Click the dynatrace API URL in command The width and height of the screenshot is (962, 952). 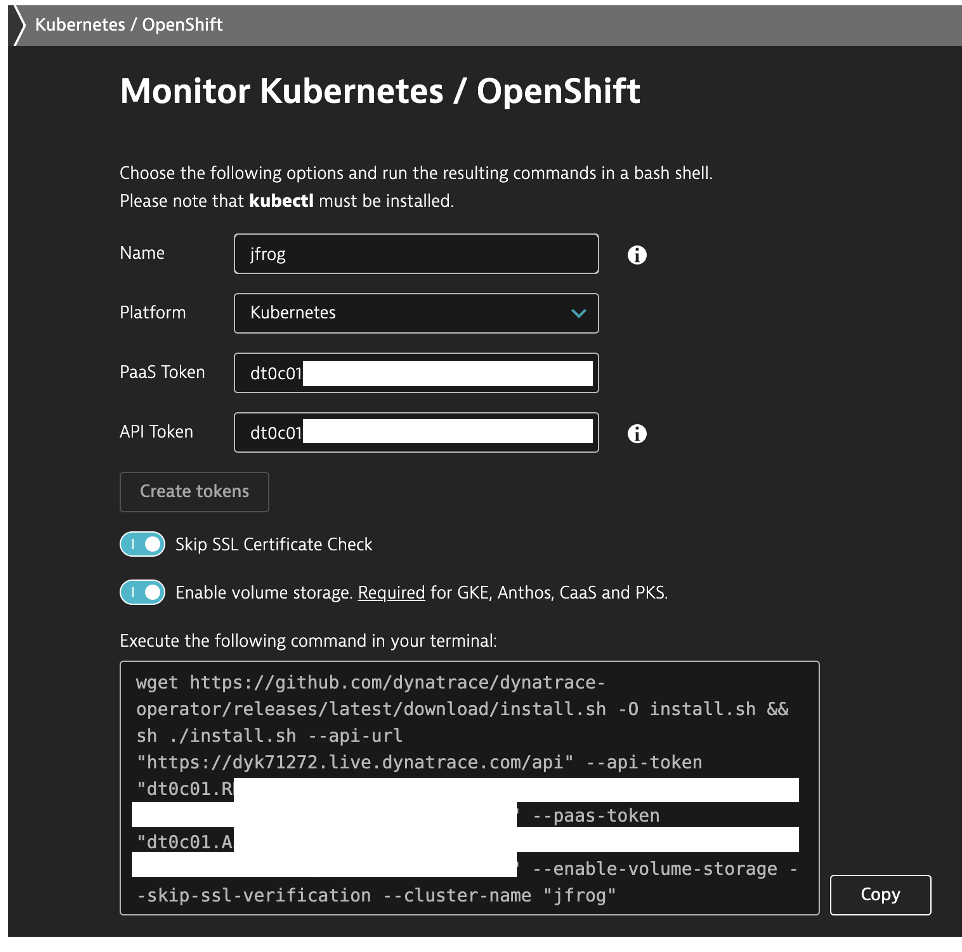[x=355, y=762]
